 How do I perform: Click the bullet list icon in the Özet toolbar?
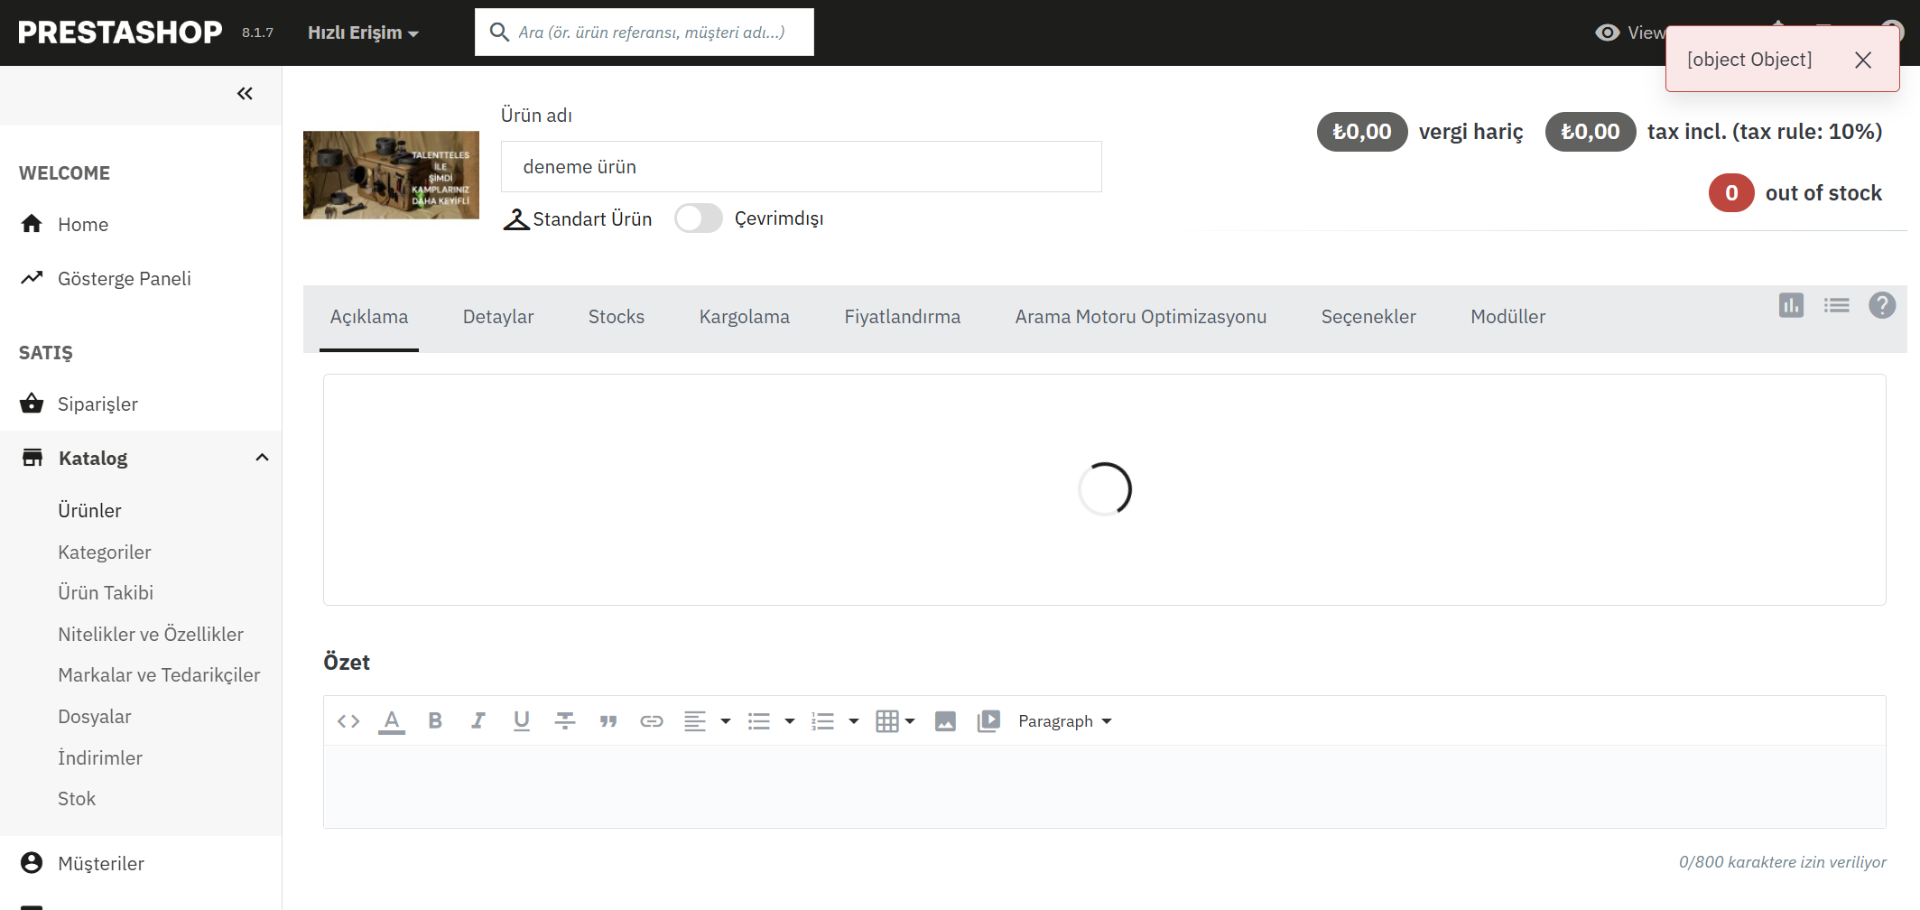click(x=759, y=721)
